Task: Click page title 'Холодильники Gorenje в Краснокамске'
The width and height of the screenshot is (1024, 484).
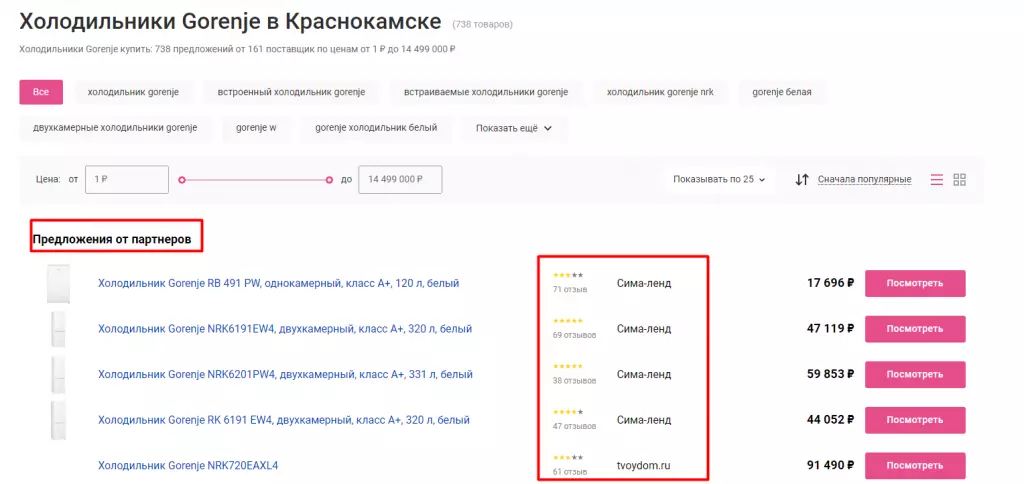Action: click(x=231, y=22)
